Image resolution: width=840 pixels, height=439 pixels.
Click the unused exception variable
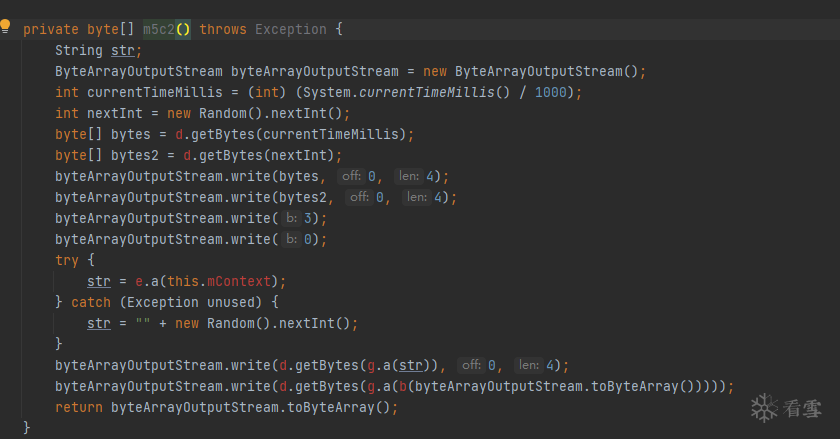[x=230, y=302]
